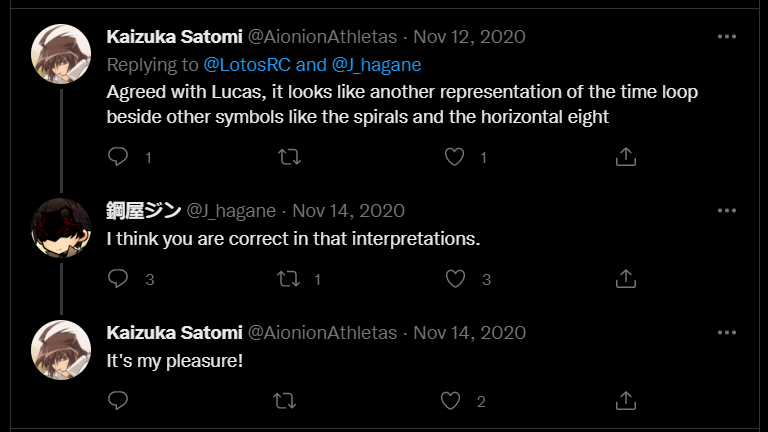
Task: Open the @J_hagane mention link in reply line
Action: [376, 65]
